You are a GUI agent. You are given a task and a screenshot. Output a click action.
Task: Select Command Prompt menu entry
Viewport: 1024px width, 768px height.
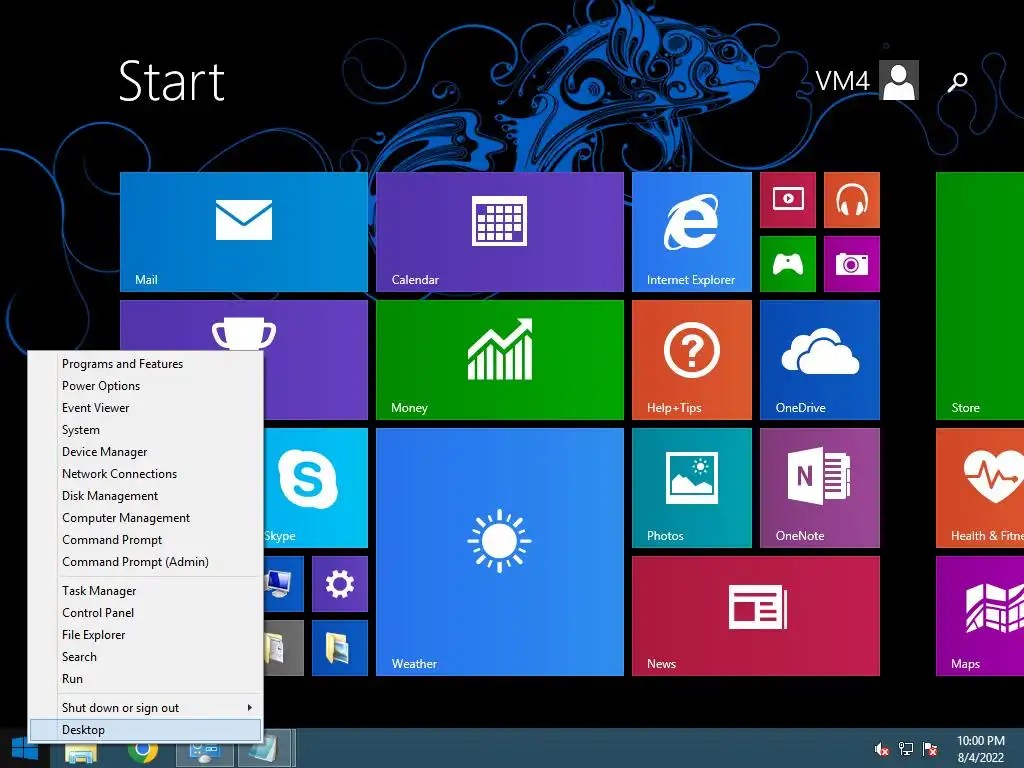click(x=145, y=540)
